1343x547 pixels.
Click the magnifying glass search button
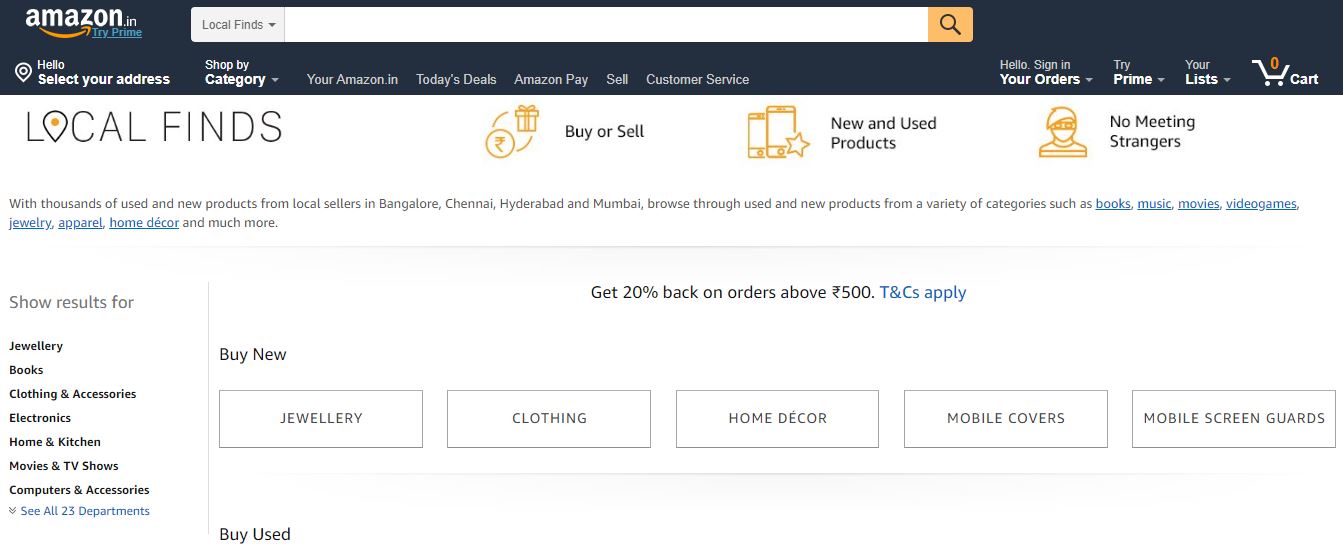[950, 25]
